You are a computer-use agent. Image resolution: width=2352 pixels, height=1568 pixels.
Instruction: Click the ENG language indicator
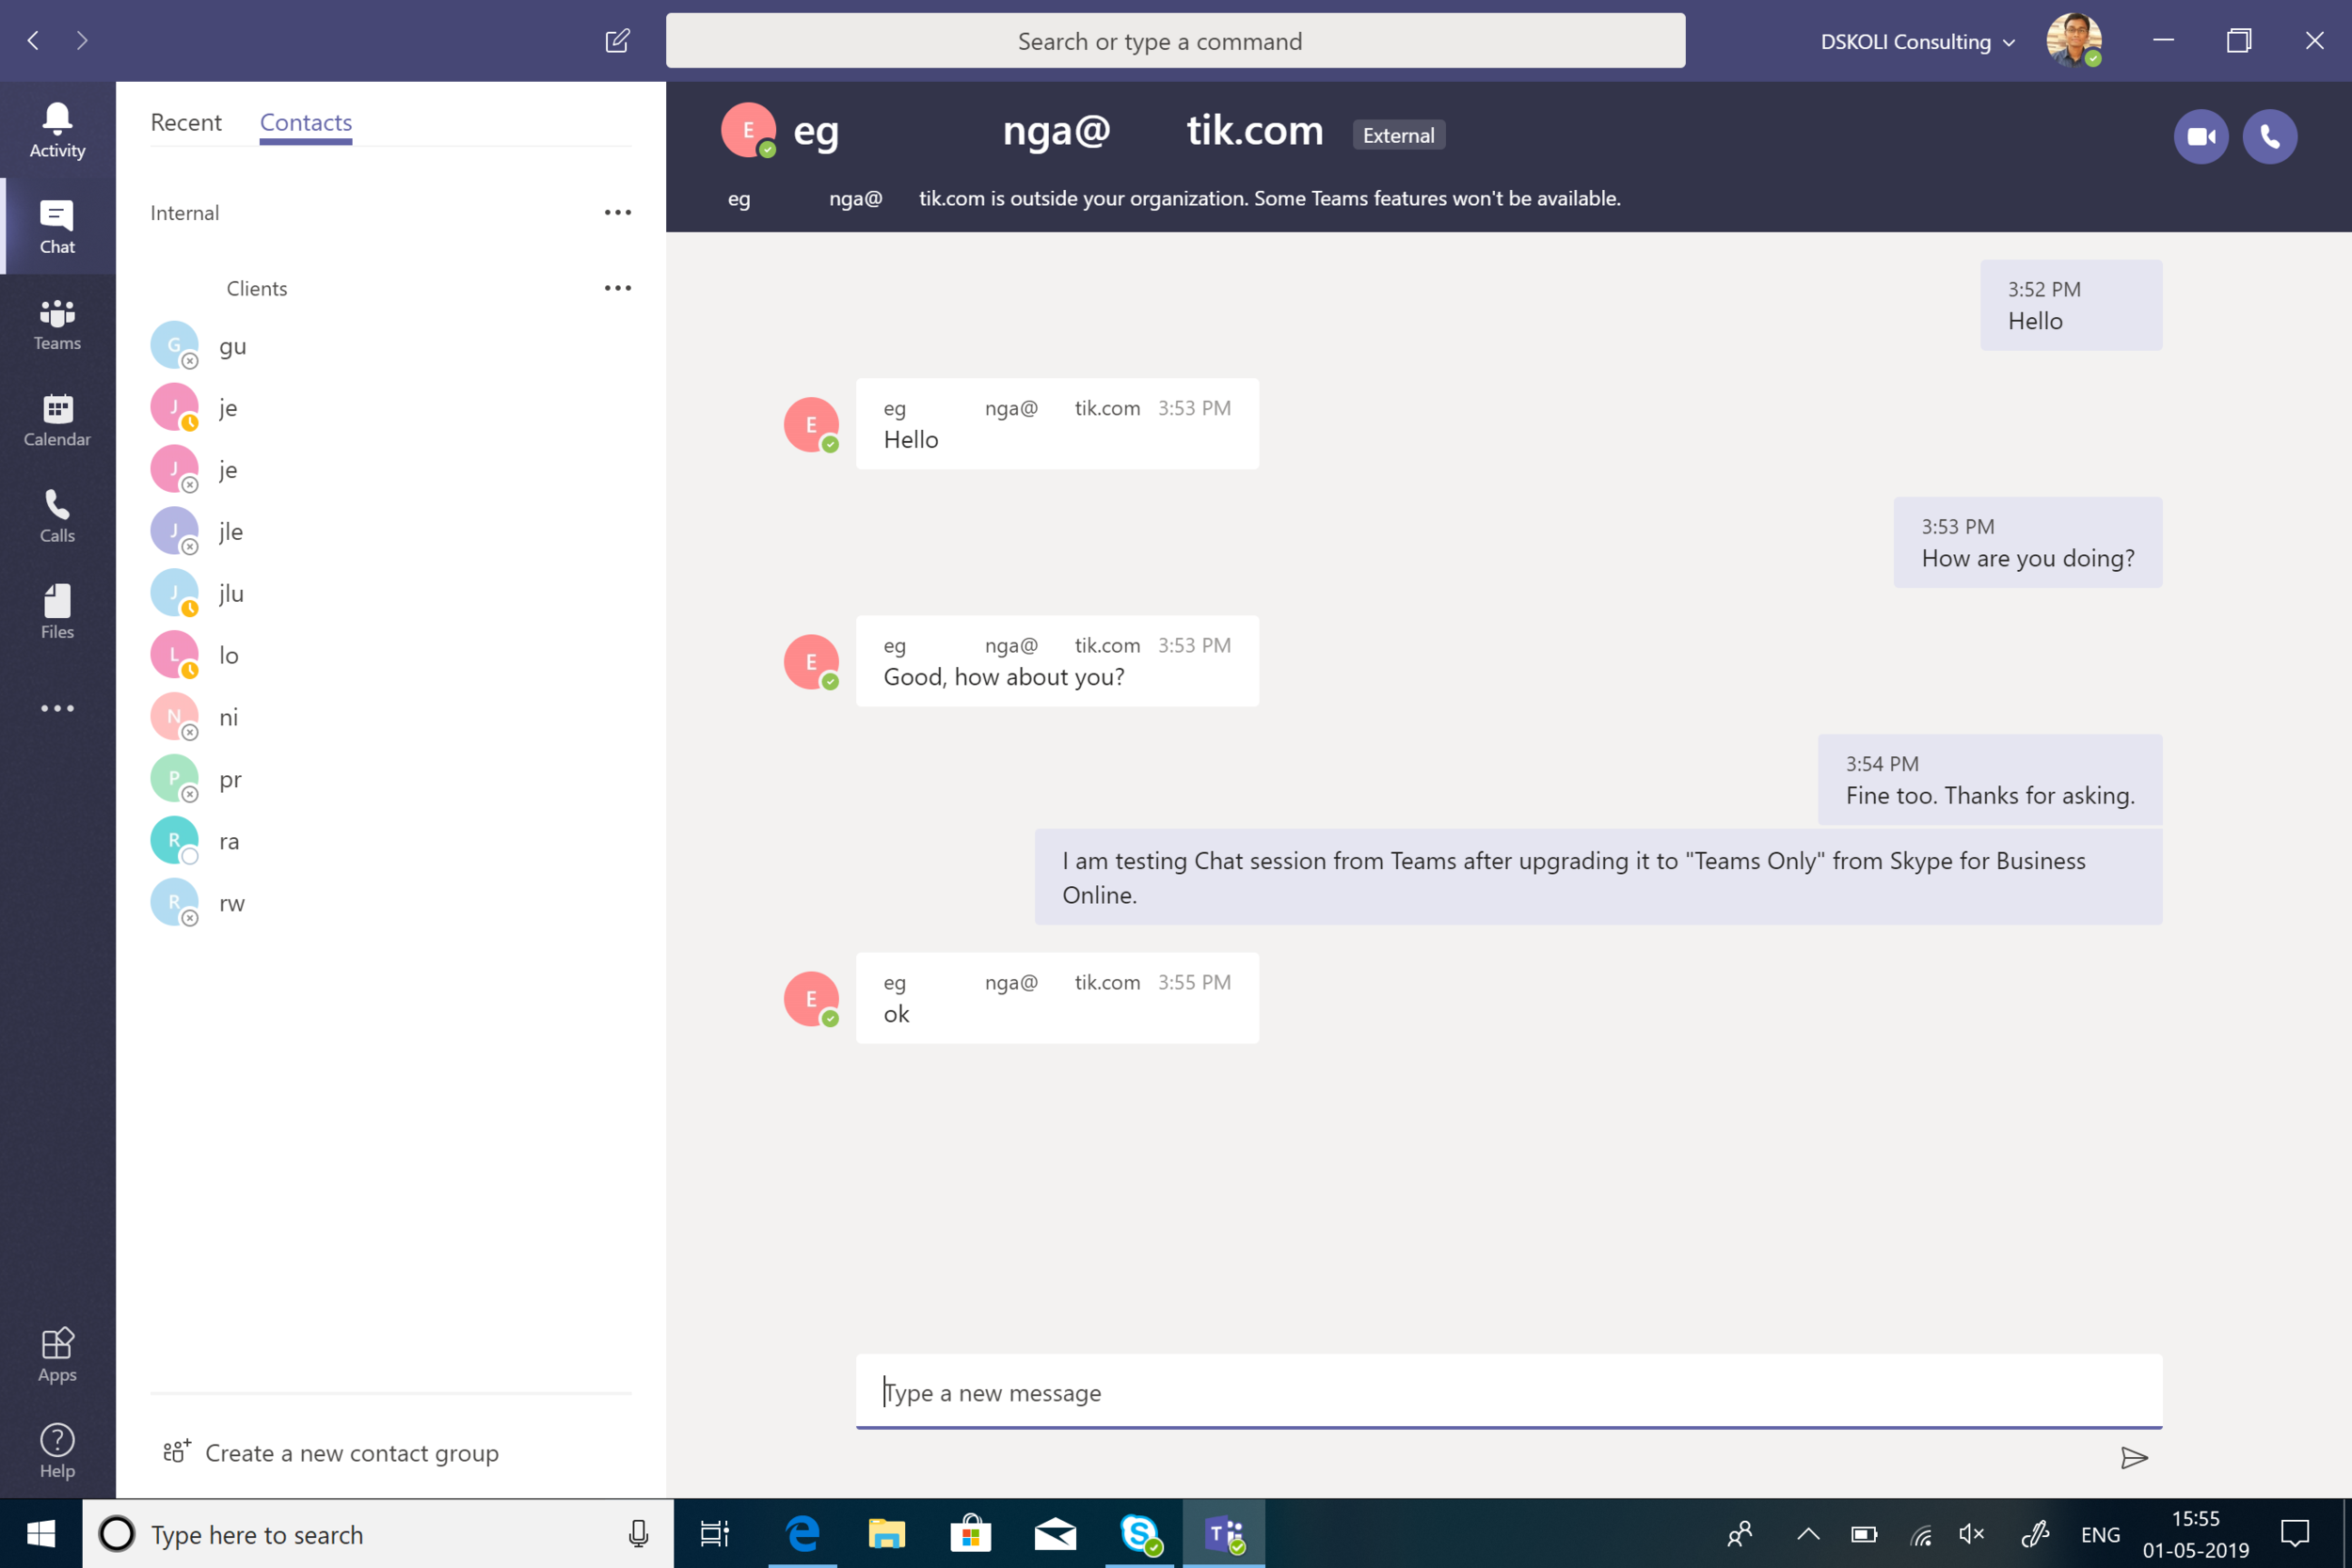pos(2100,1534)
